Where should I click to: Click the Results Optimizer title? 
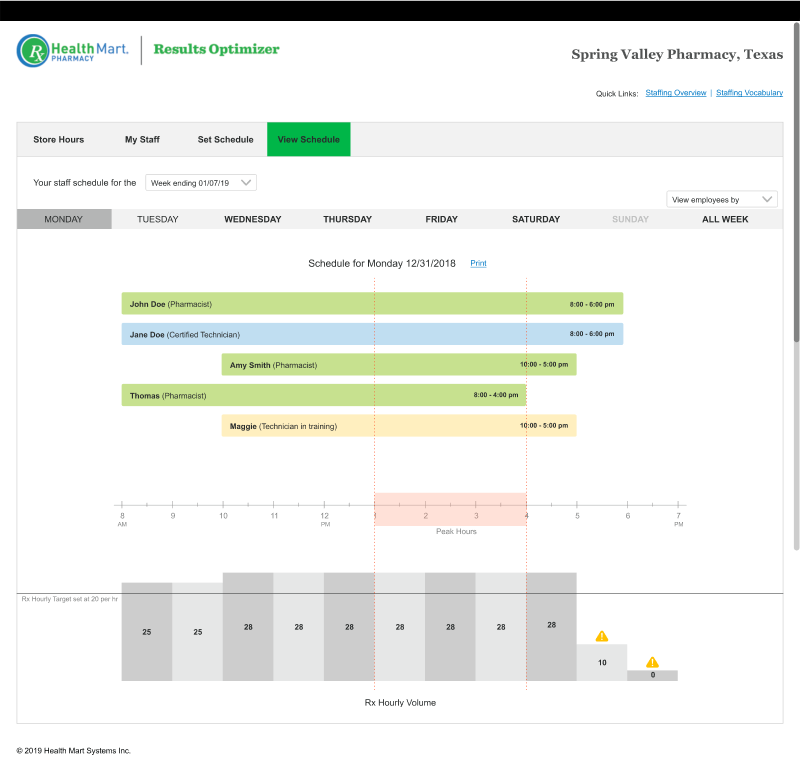(216, 49)
